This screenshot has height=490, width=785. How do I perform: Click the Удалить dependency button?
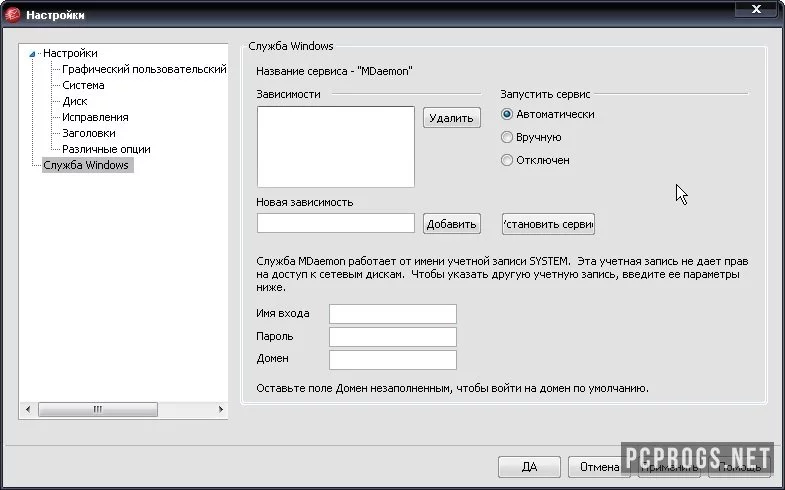coord(452,118)
